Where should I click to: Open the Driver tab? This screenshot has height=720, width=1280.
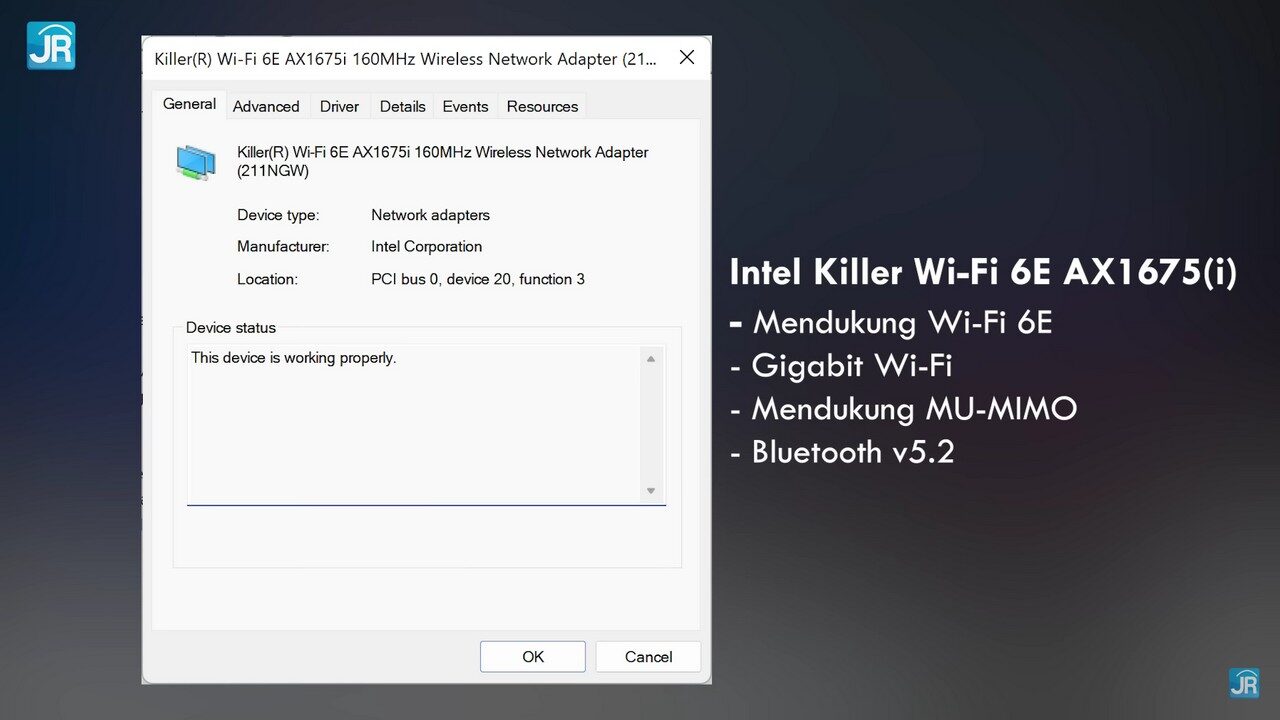coord(339,106)
